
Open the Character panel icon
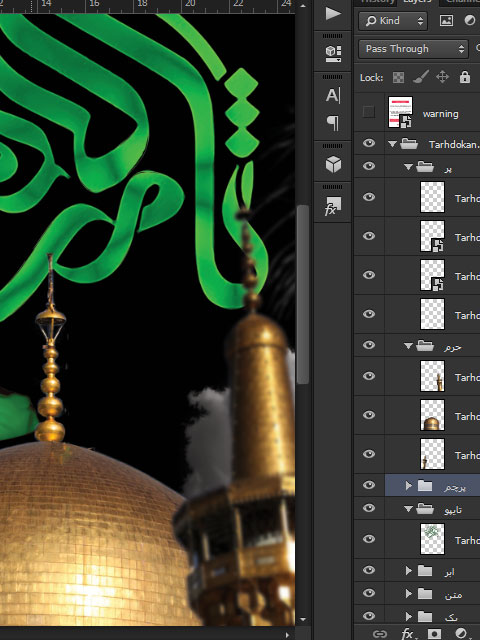tap(333, 96)
